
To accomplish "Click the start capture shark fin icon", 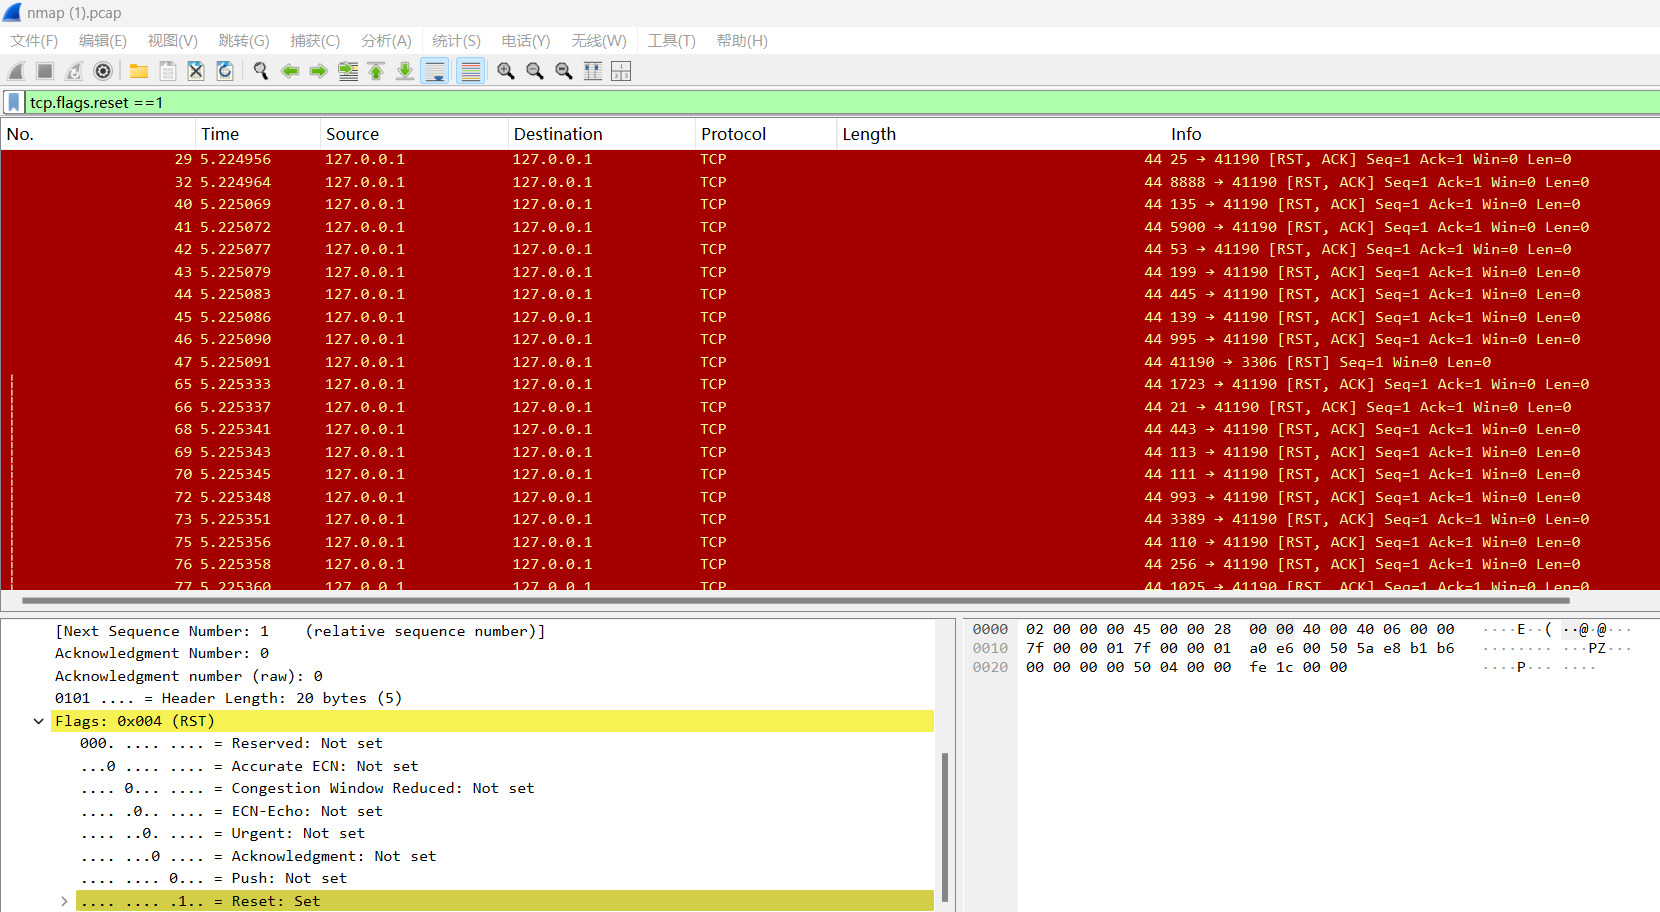I will coord(16,71).
